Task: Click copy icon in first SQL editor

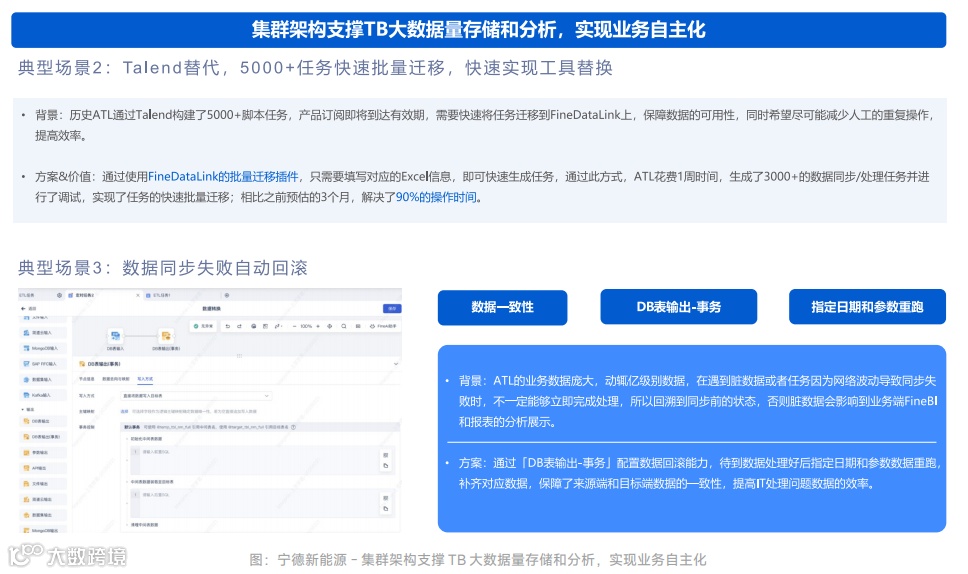Action: point(386,465)
